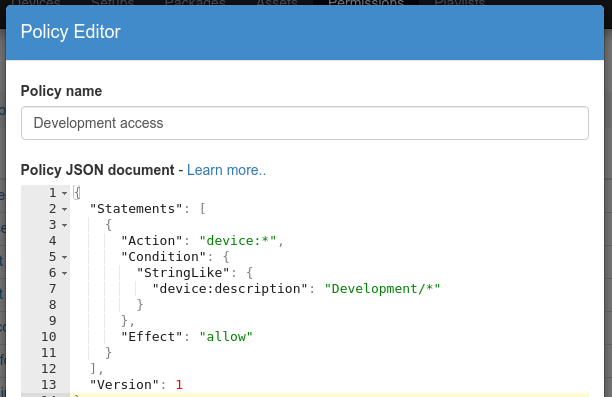Screen dimensions: 612x397
Task: Click line number 12 in the gutter
Action: (x=49, y=369)
